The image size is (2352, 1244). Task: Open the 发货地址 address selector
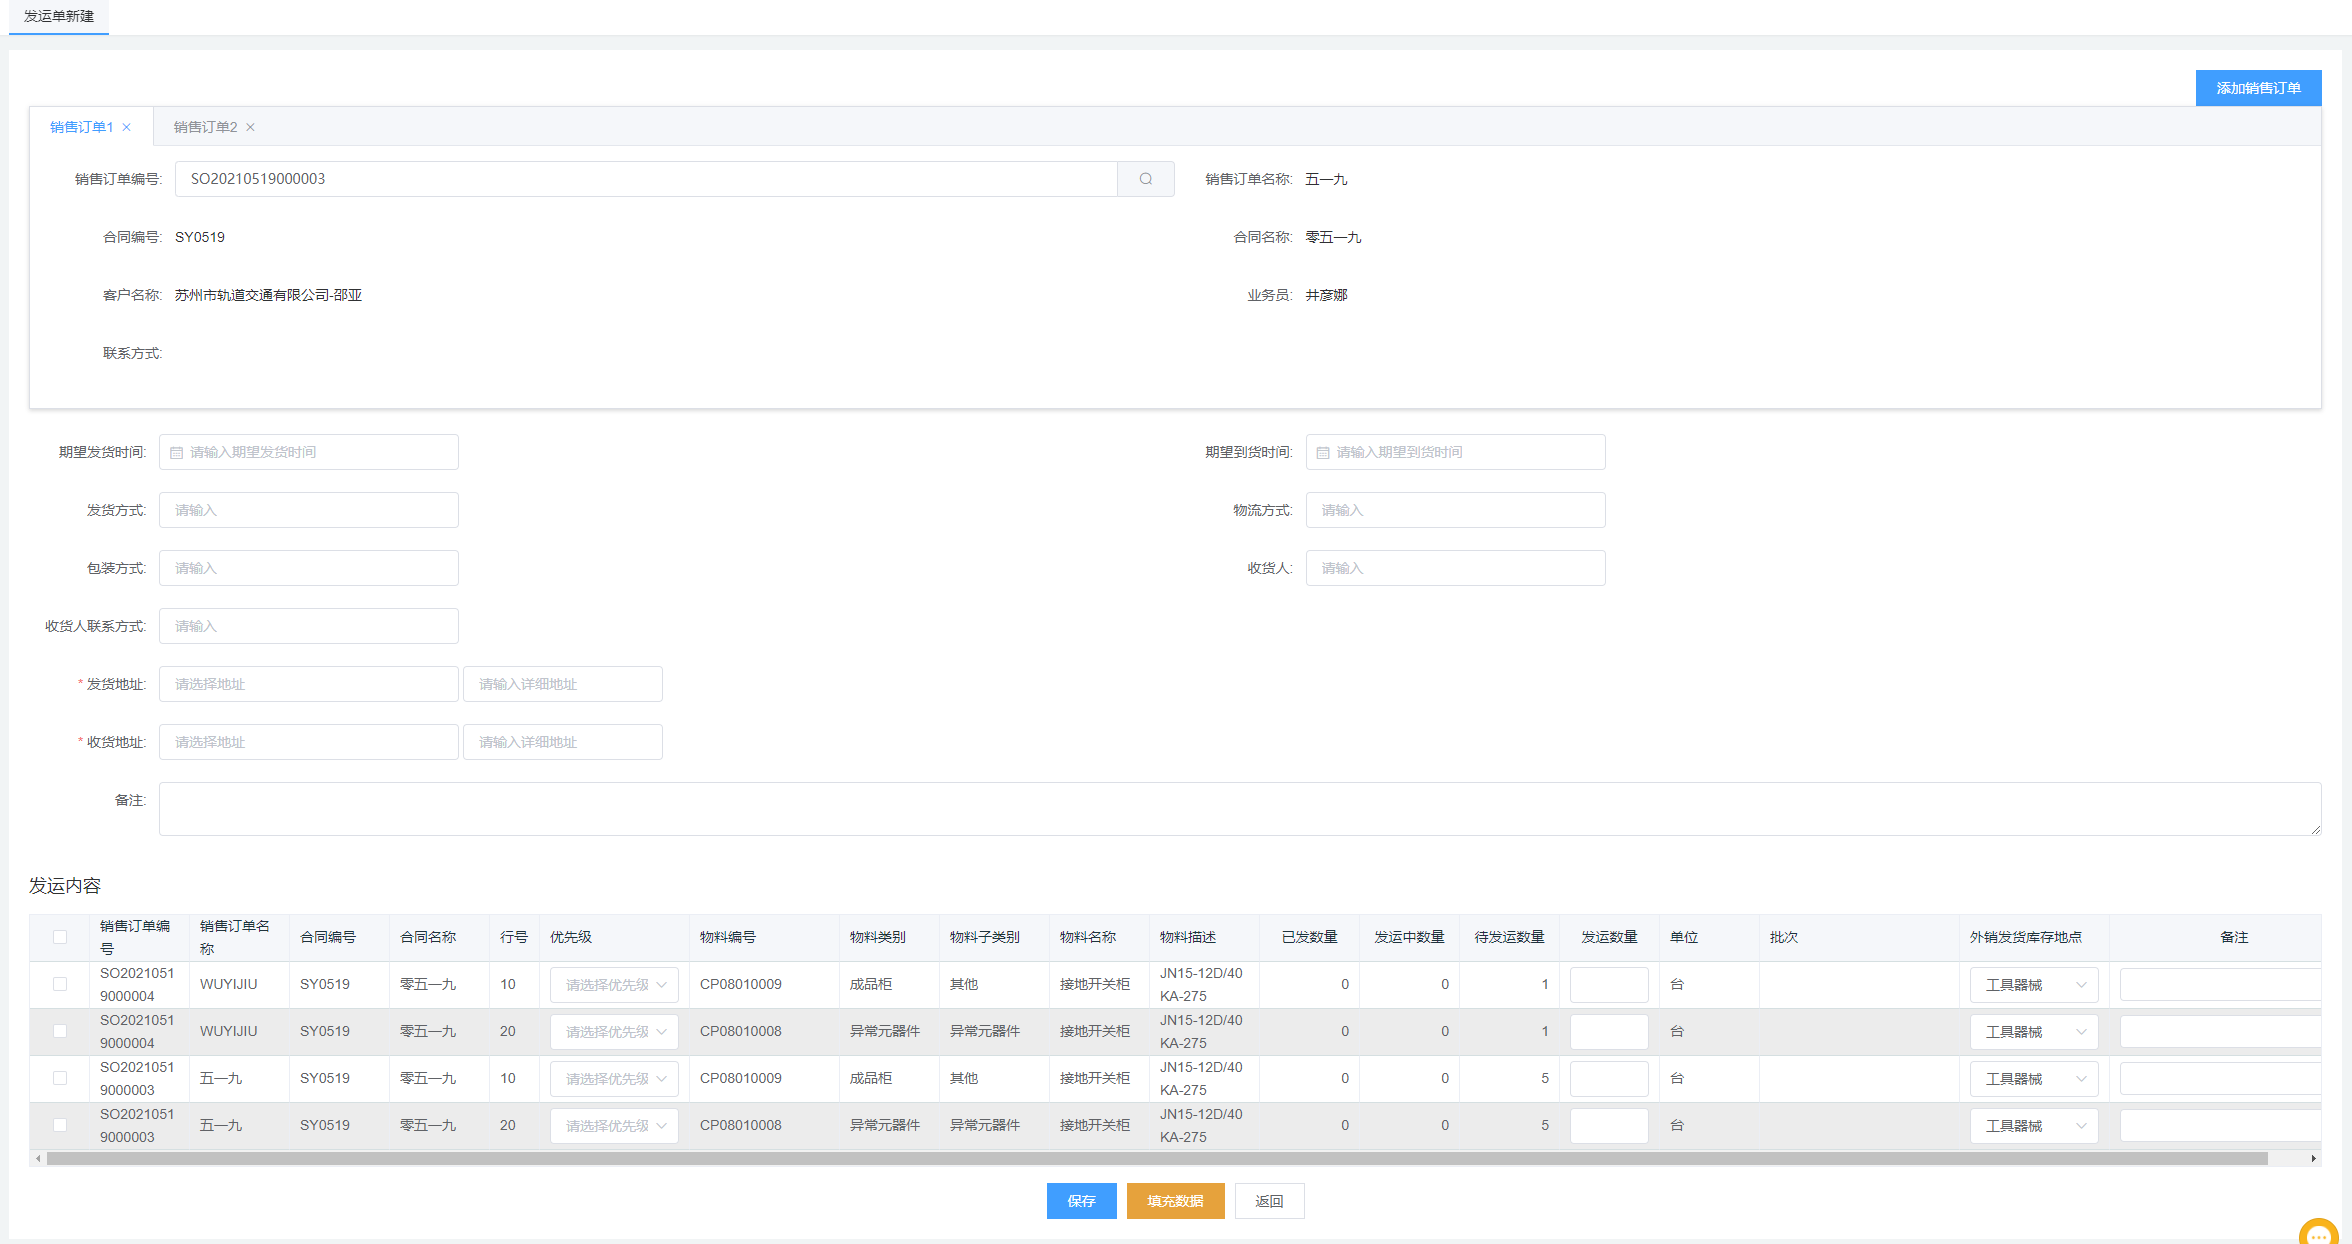(308, 684)
